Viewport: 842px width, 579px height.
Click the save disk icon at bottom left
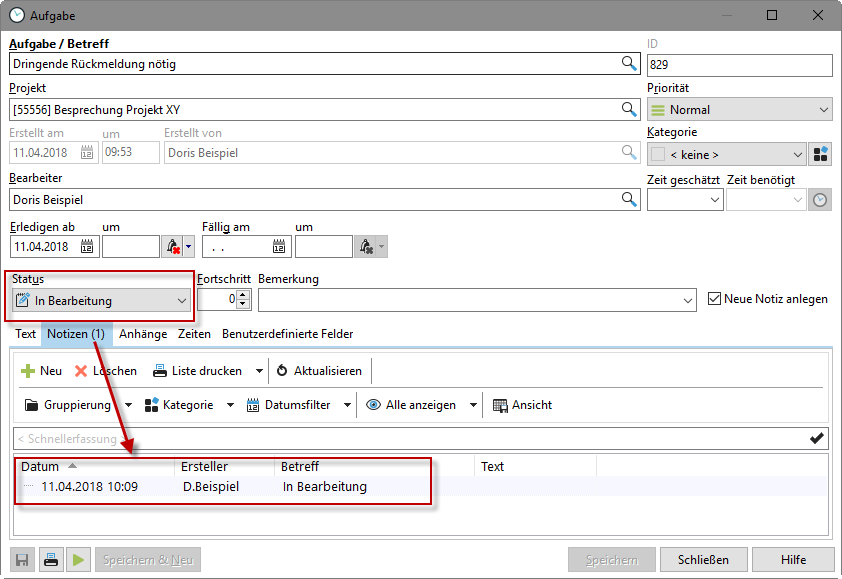pyautogui.click(x=20, y=560)
